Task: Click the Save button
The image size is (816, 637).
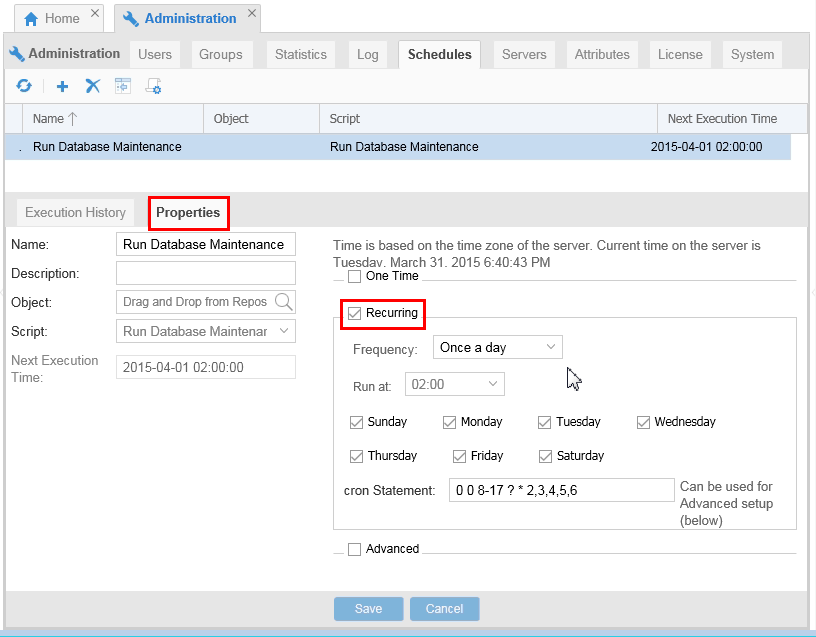Action: tap(368, 609)
